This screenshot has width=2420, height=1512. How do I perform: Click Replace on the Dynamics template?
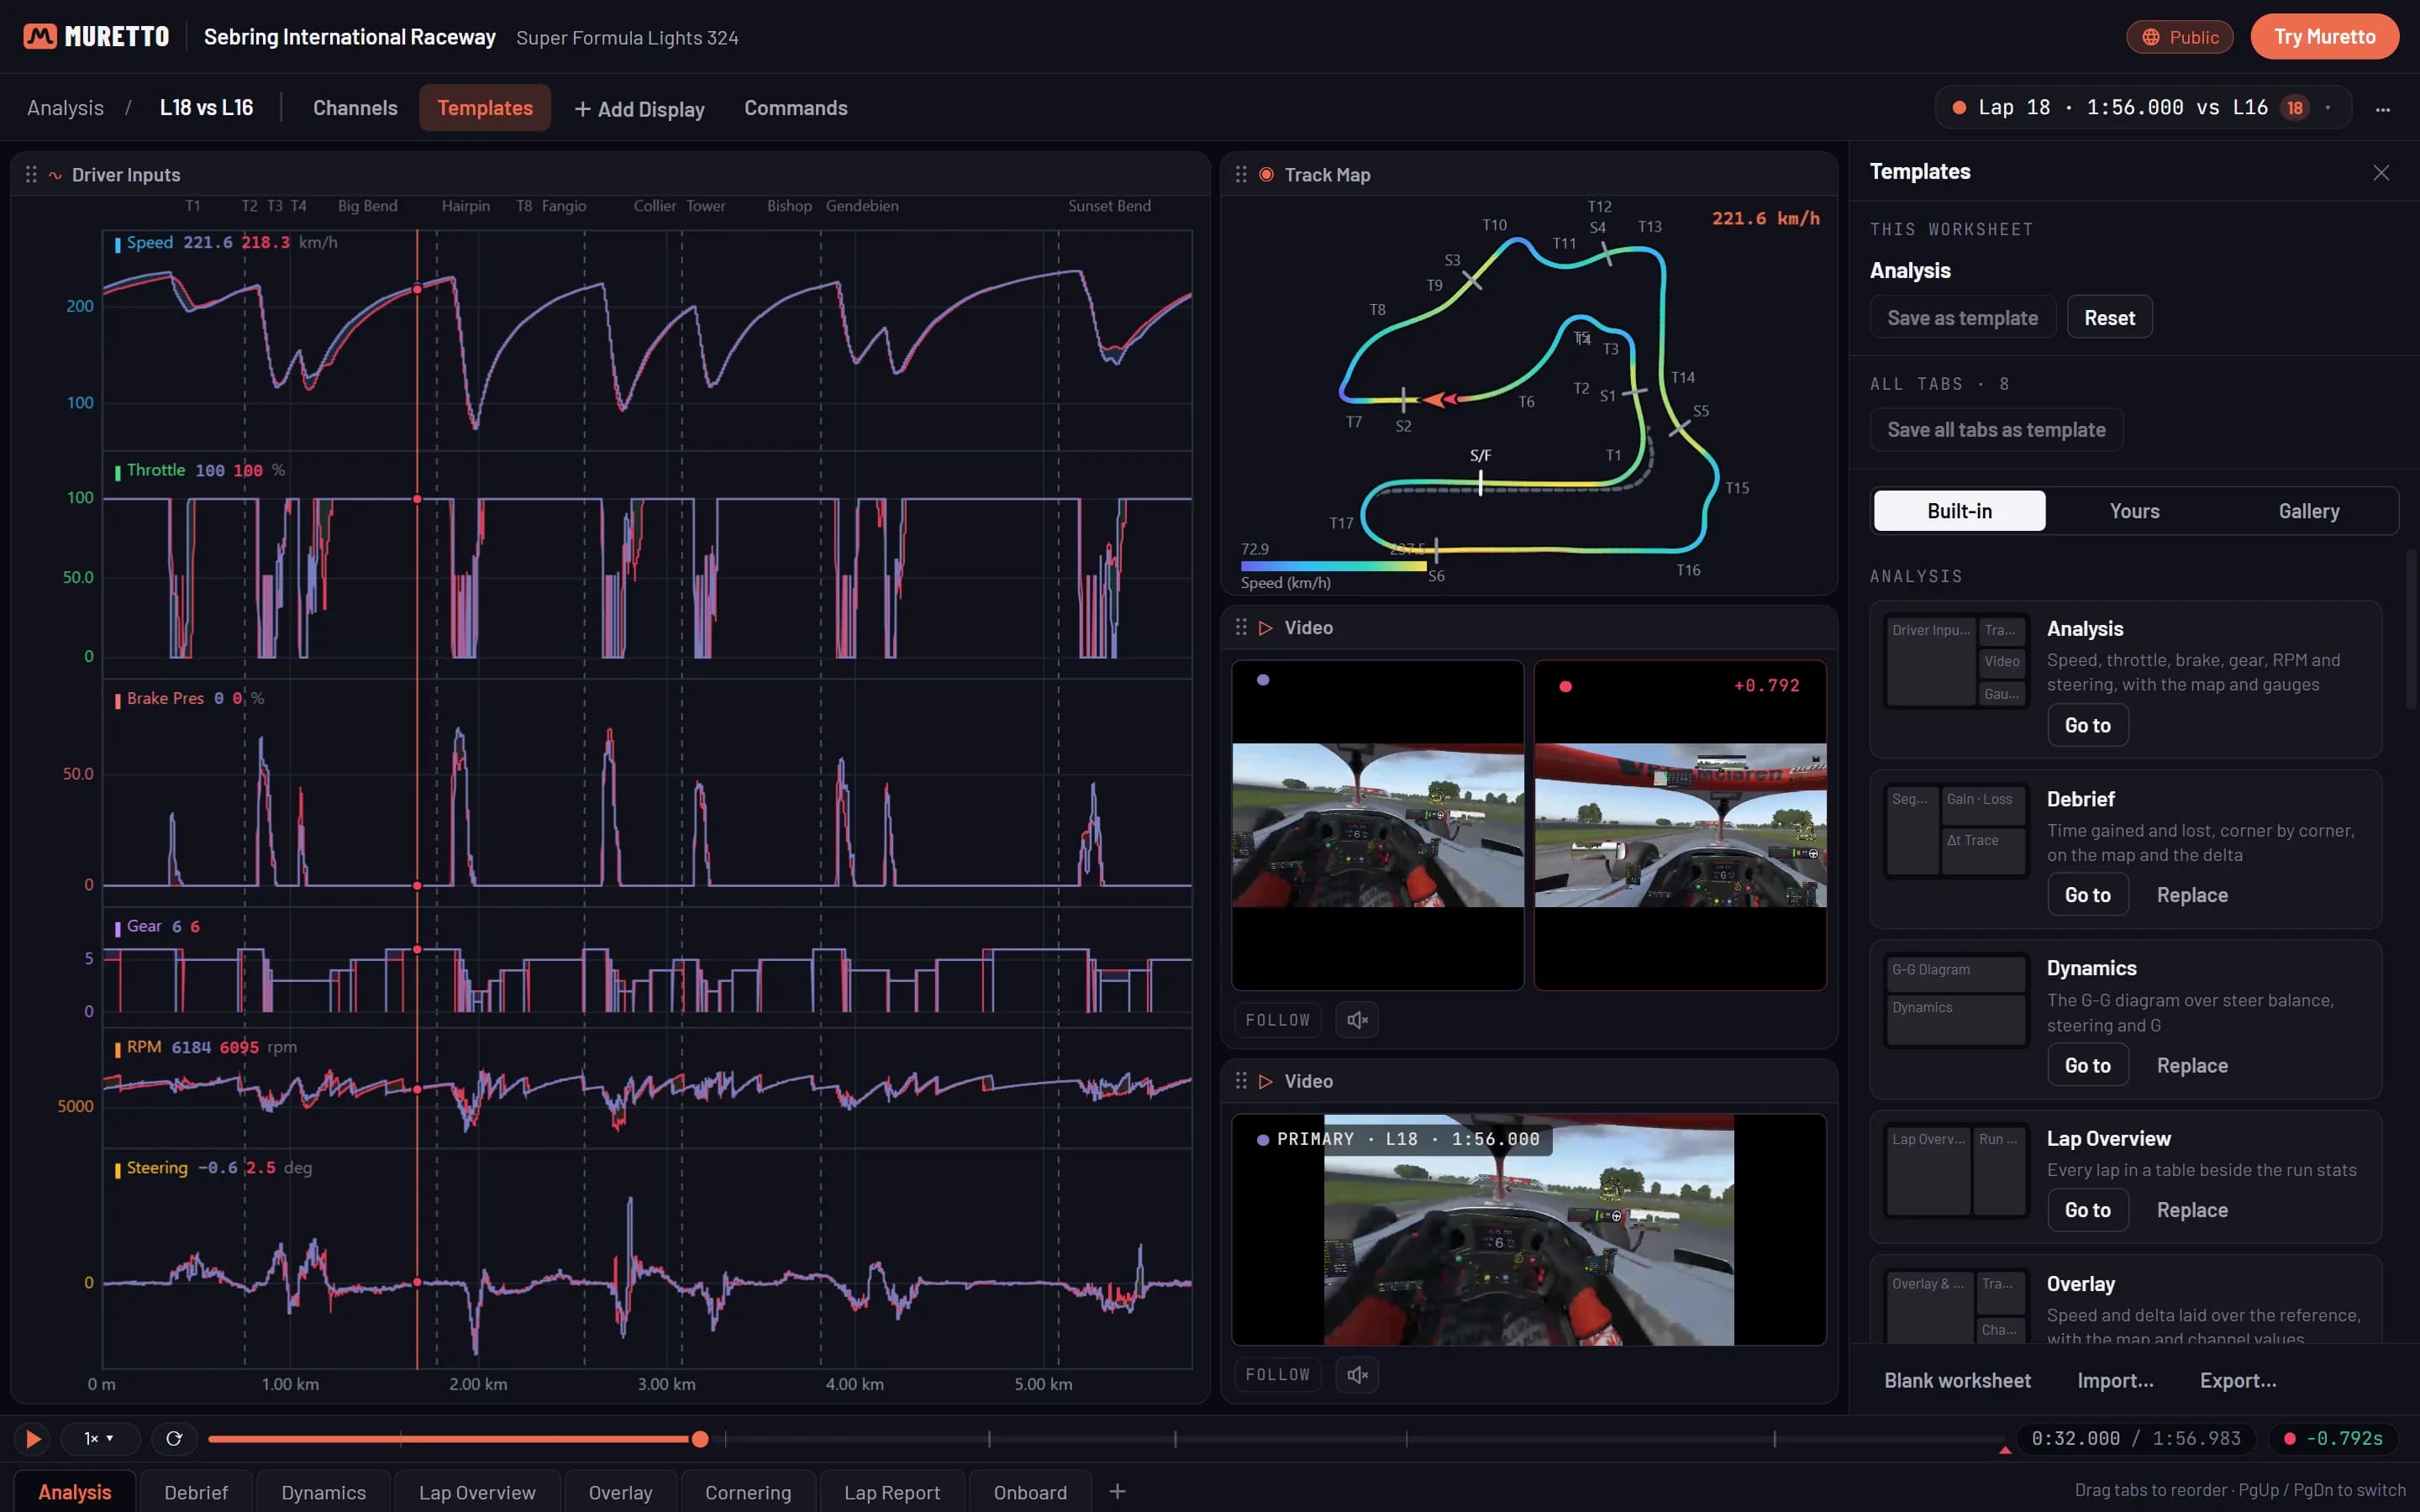point(2192,1066)
